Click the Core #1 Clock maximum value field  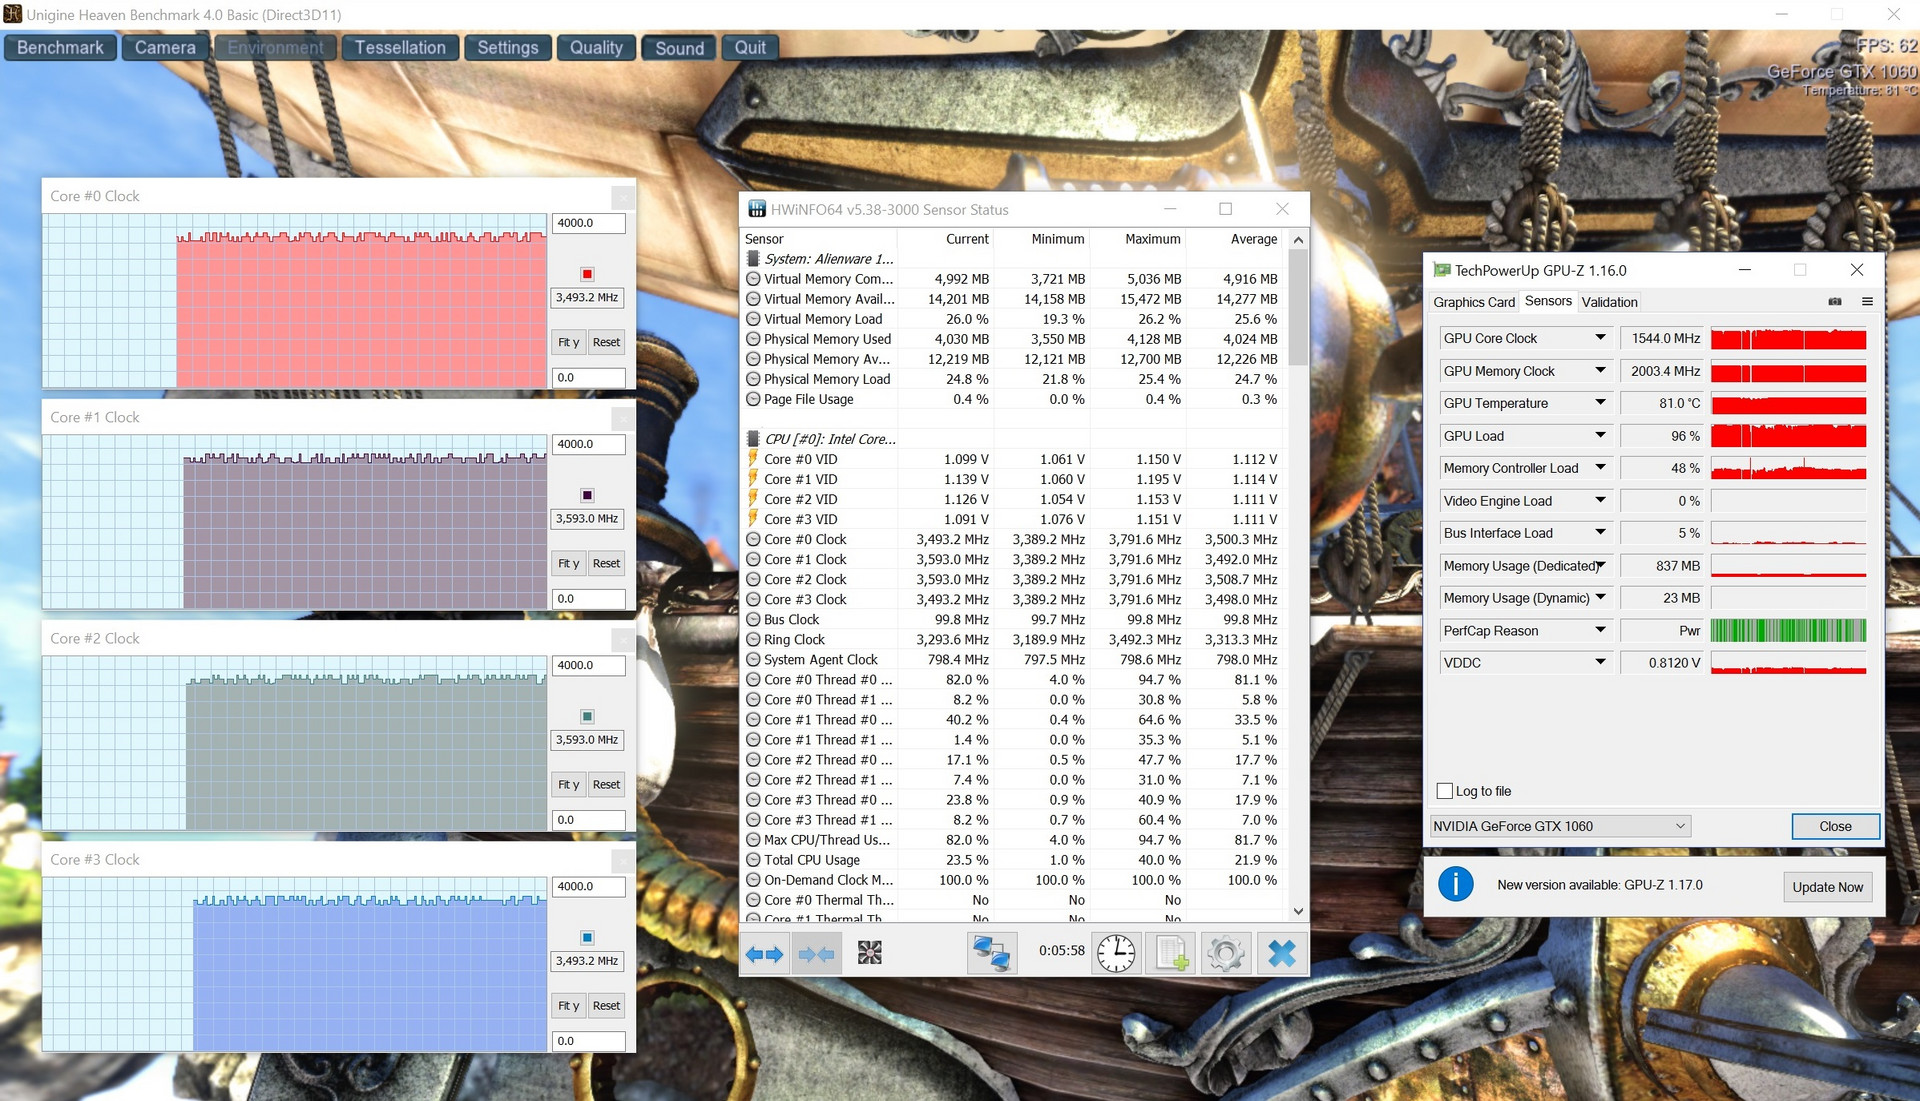point(588,444)
